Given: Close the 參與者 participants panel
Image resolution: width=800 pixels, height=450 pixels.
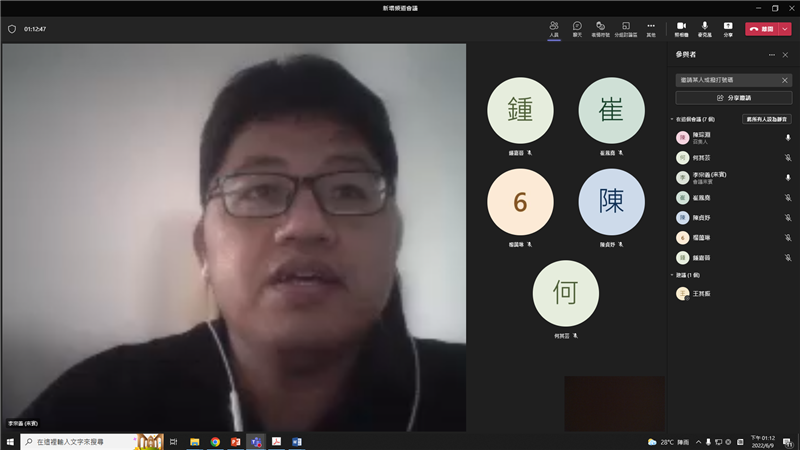Looking at the screenshot, I should pos(785,55).
